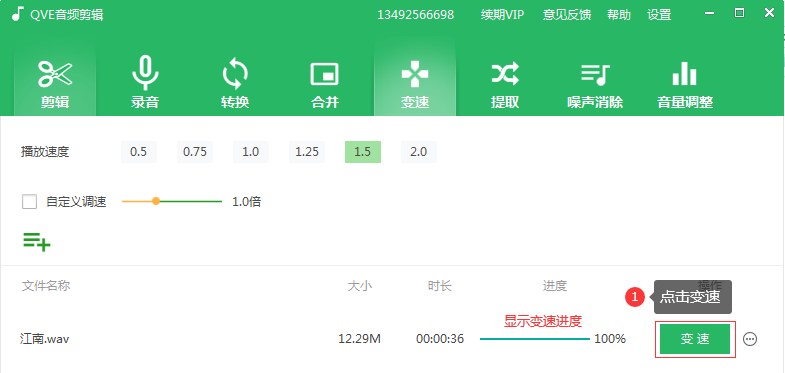This screenshot has width=785, height=373.
Task: Click the 江南.wav progress bar
Action: [x=535, y=339]
